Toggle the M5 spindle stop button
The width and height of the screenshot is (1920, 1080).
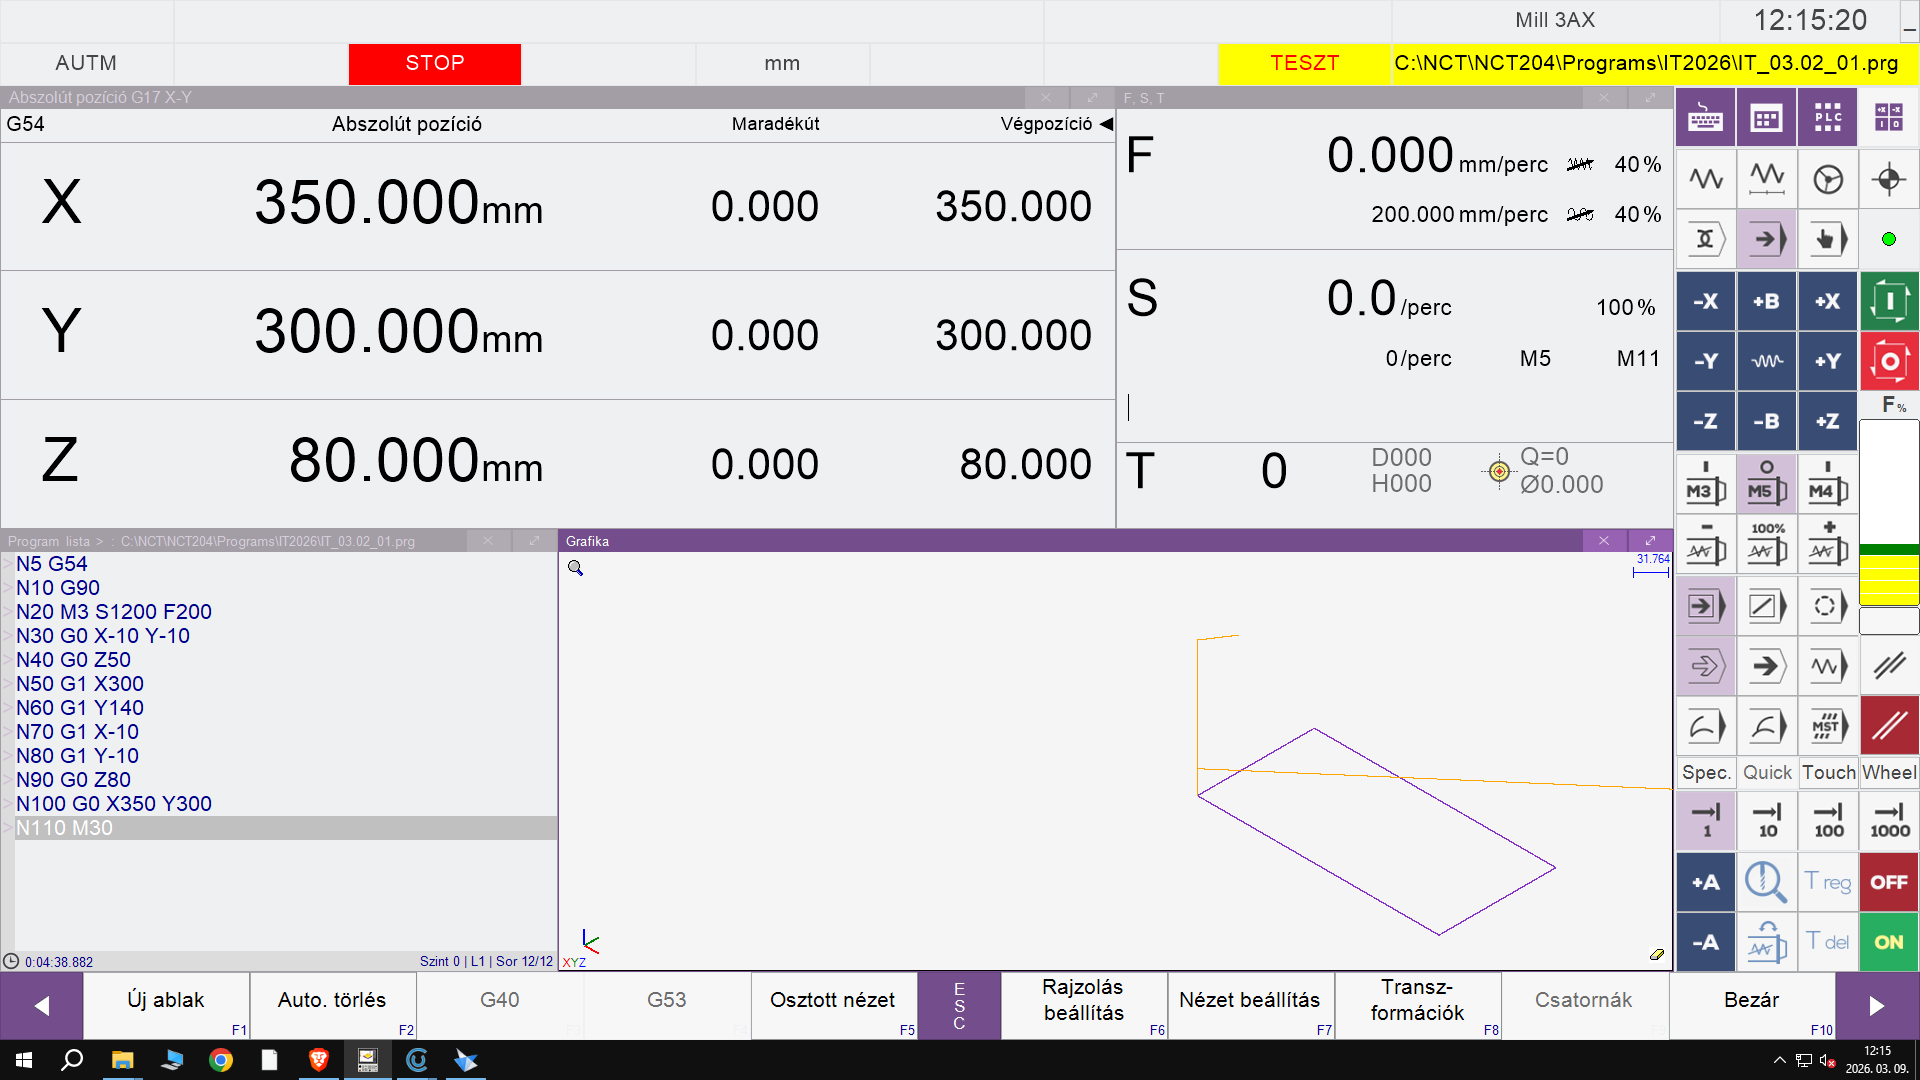pyautogui.click(x=1767, y=483)
